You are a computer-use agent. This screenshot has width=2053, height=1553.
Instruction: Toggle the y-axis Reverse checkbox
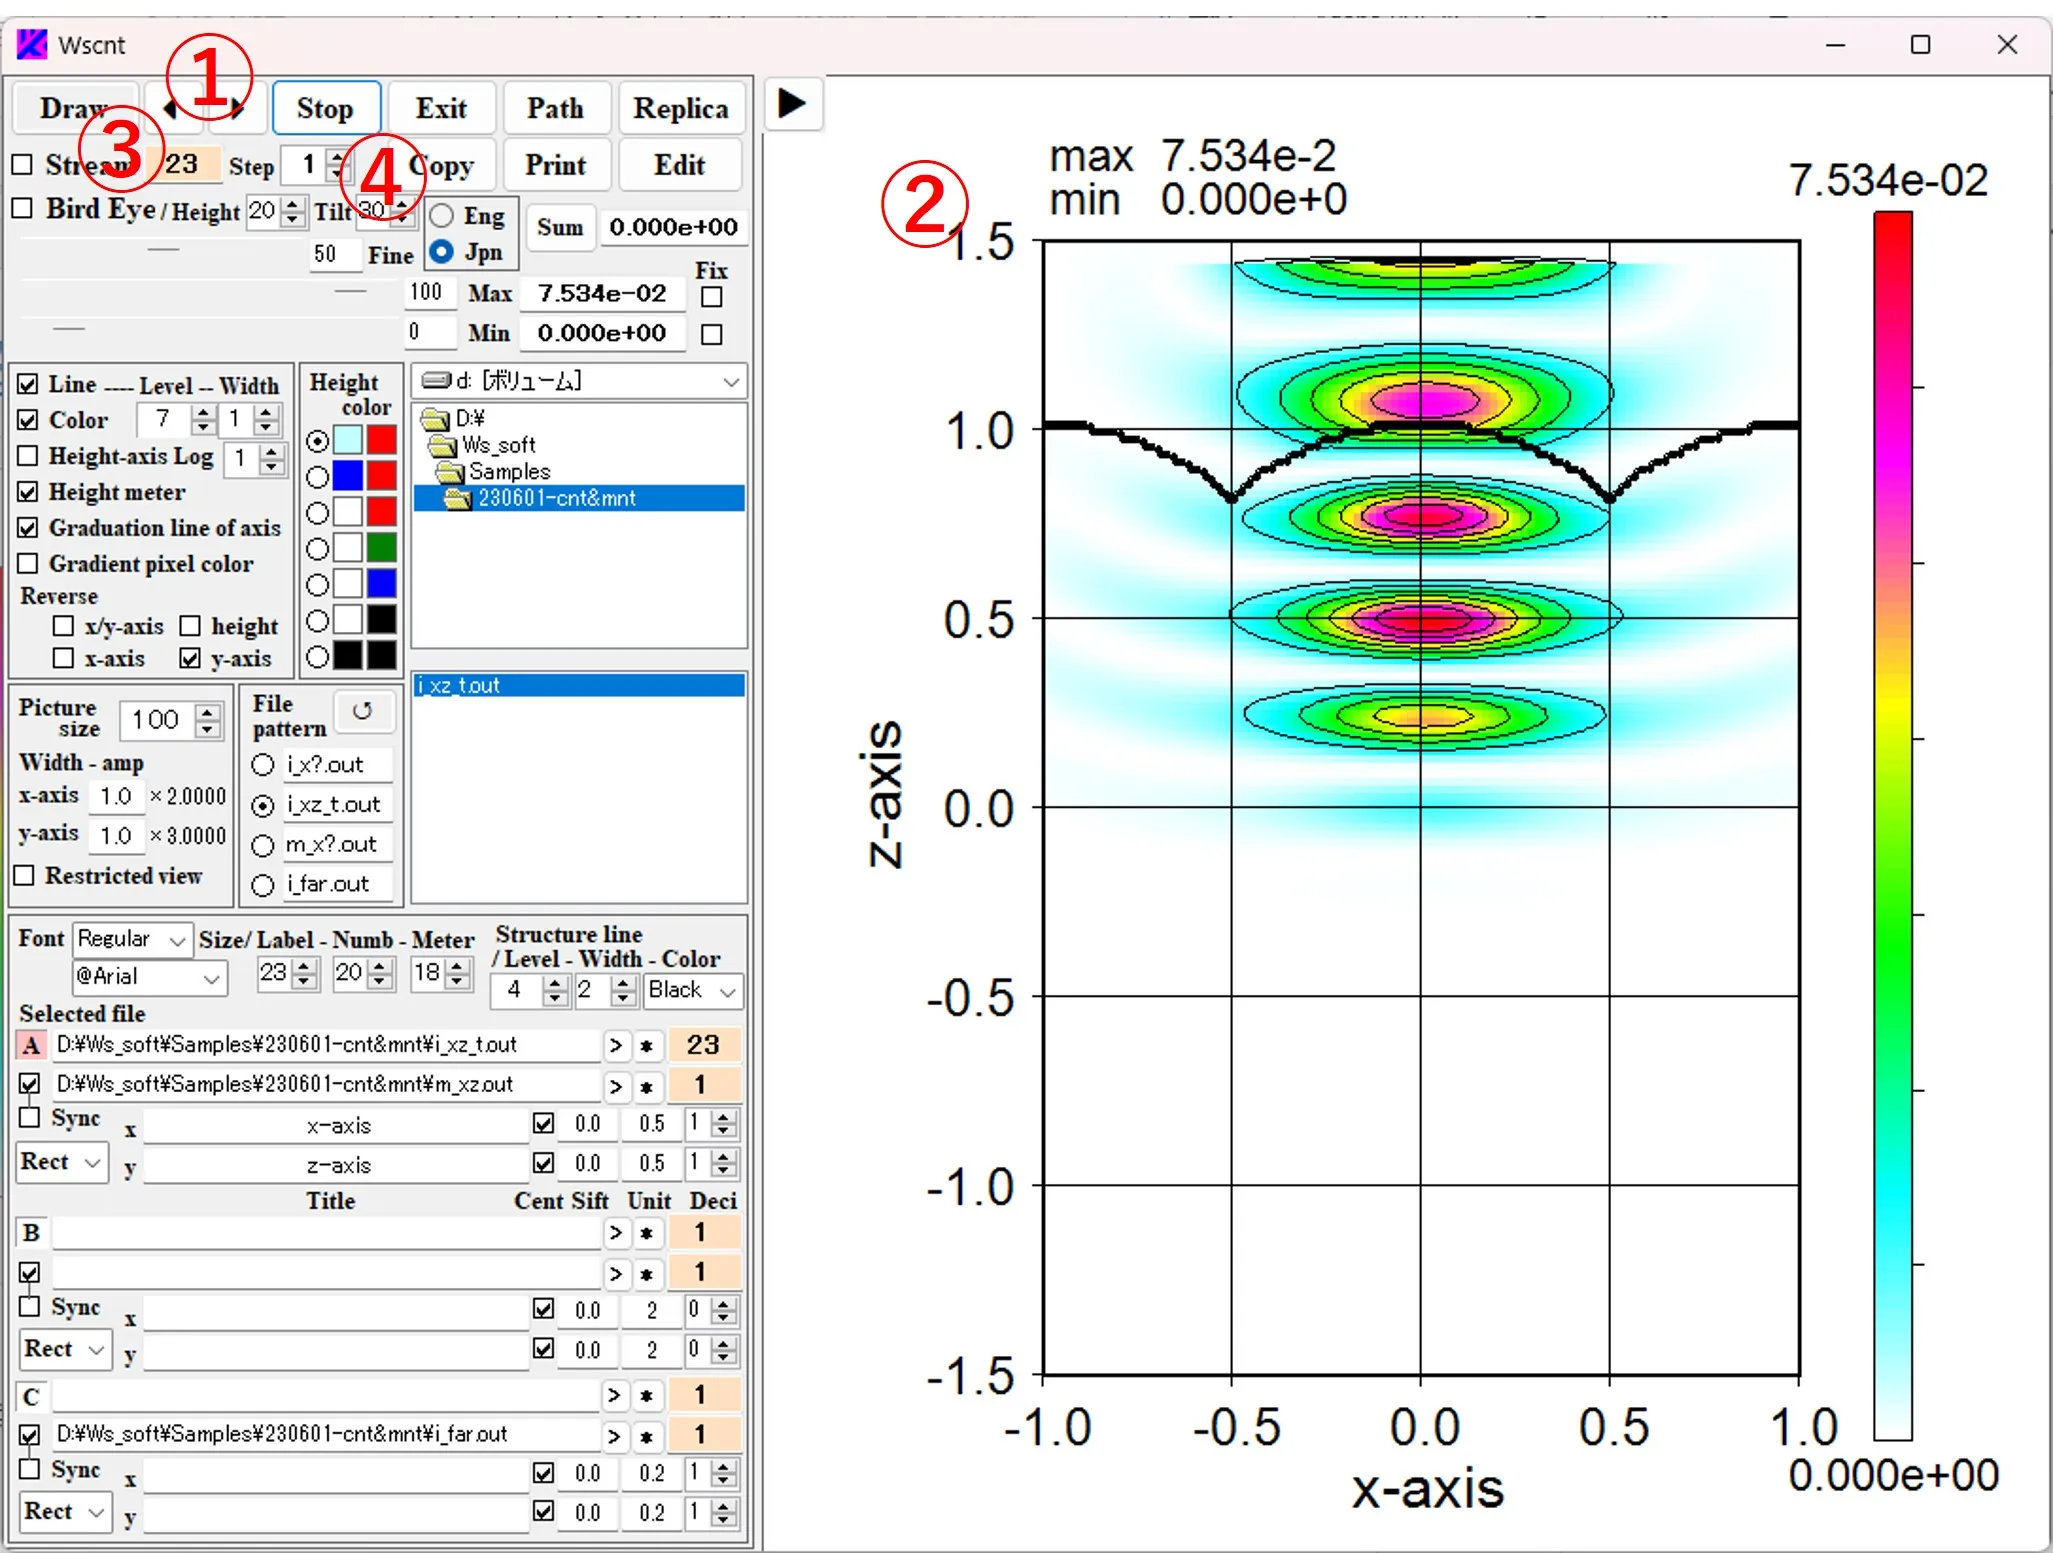pos(190,658)
